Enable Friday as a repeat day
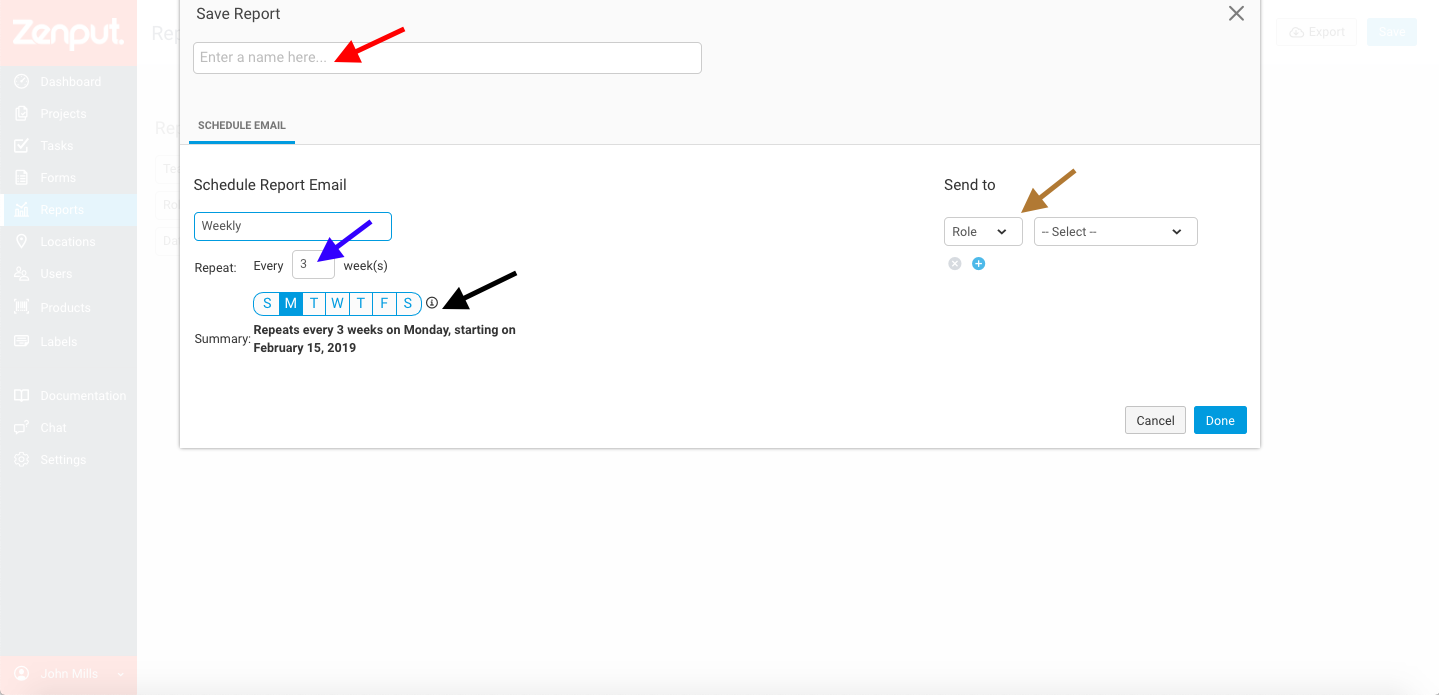Screen dimensions: 1439x695 coord(384,302)
